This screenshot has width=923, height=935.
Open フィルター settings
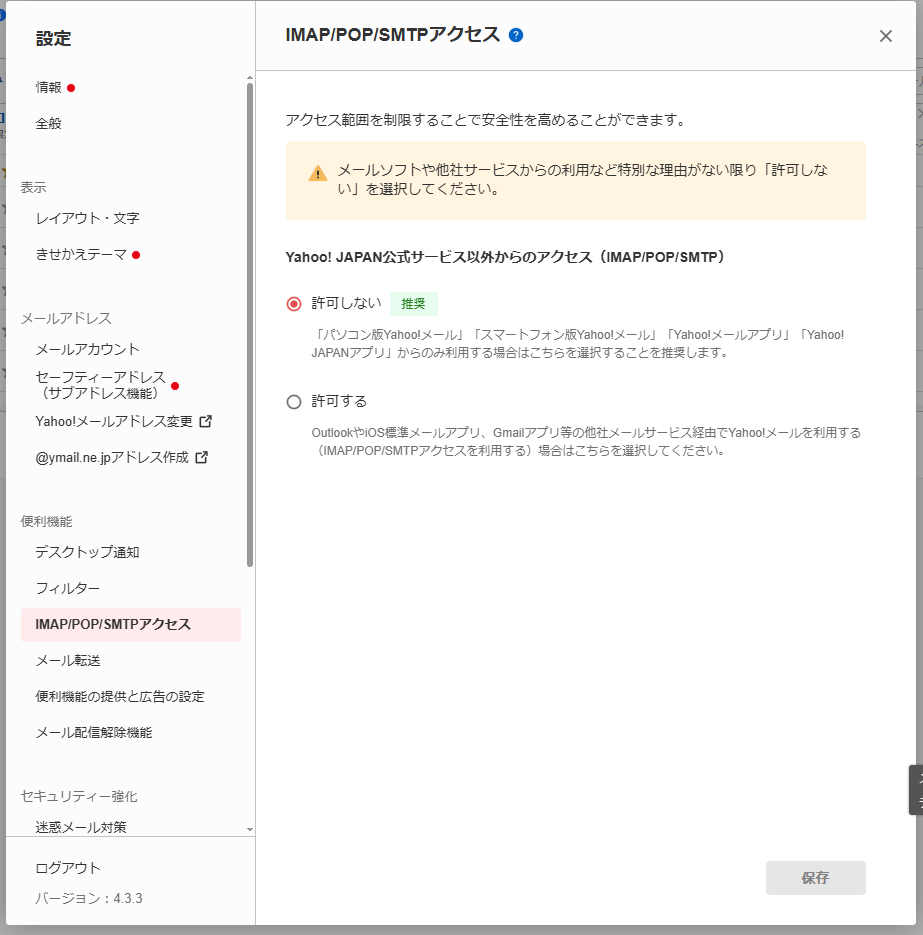coord(67,588)
